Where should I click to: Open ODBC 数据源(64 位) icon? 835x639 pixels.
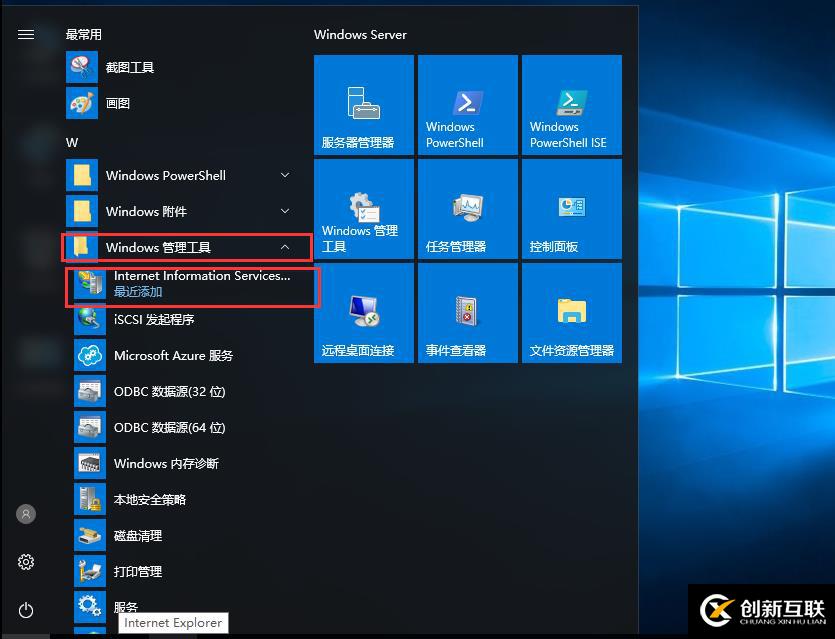click(90, 427)
